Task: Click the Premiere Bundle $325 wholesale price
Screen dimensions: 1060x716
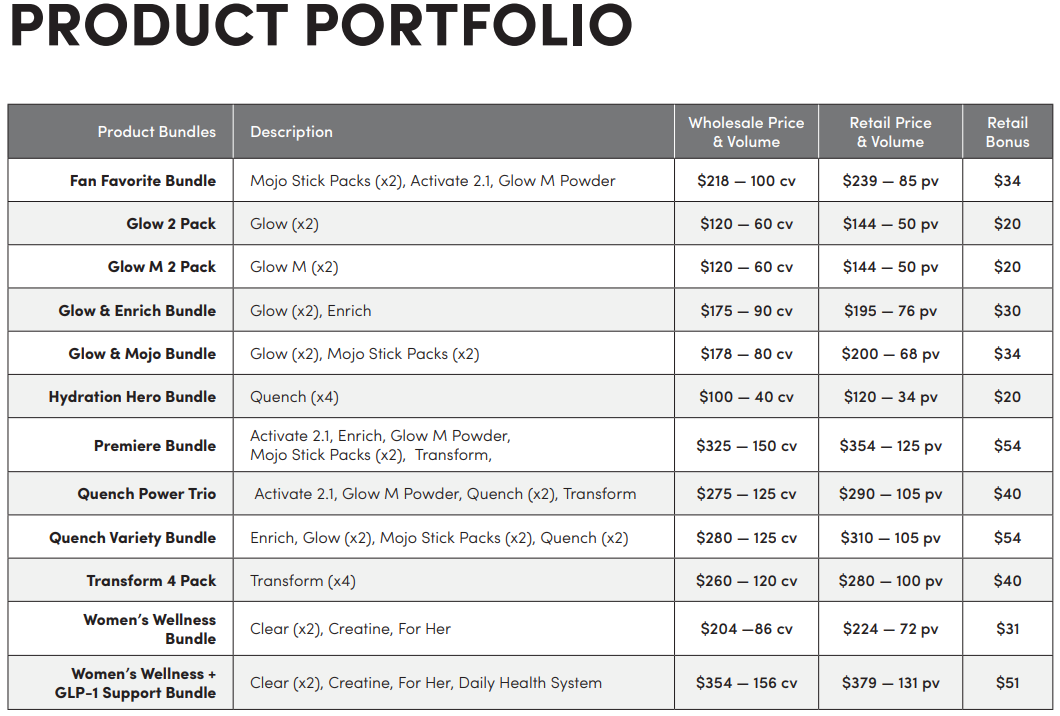Action: click(x=746, y=446)
